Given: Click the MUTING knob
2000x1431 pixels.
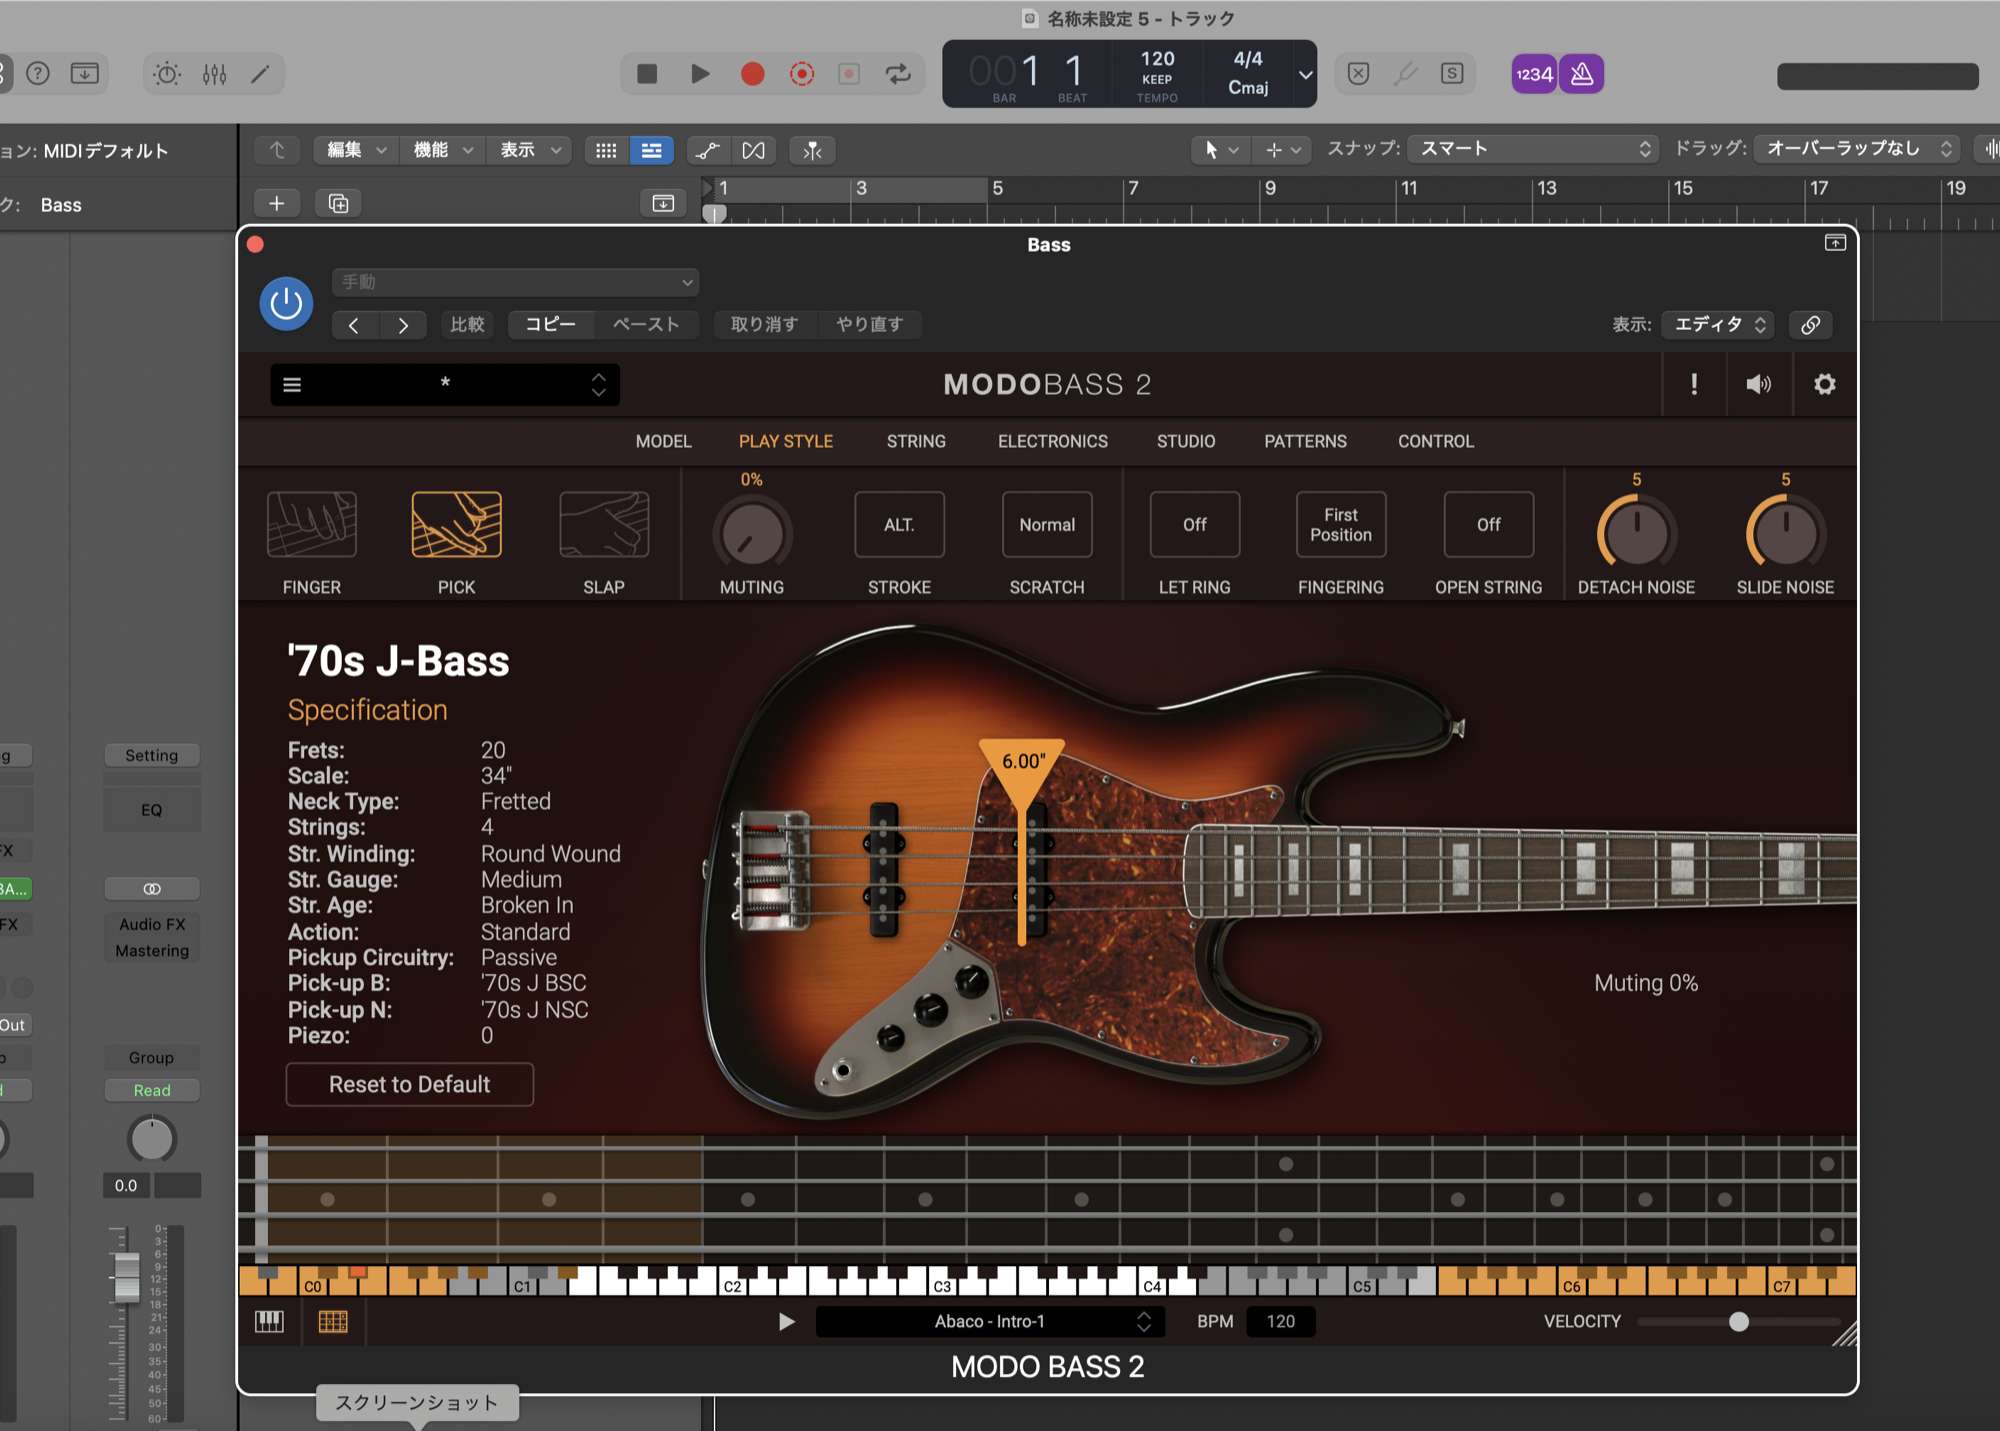Looking at the screenshot, I should point(752,535).
